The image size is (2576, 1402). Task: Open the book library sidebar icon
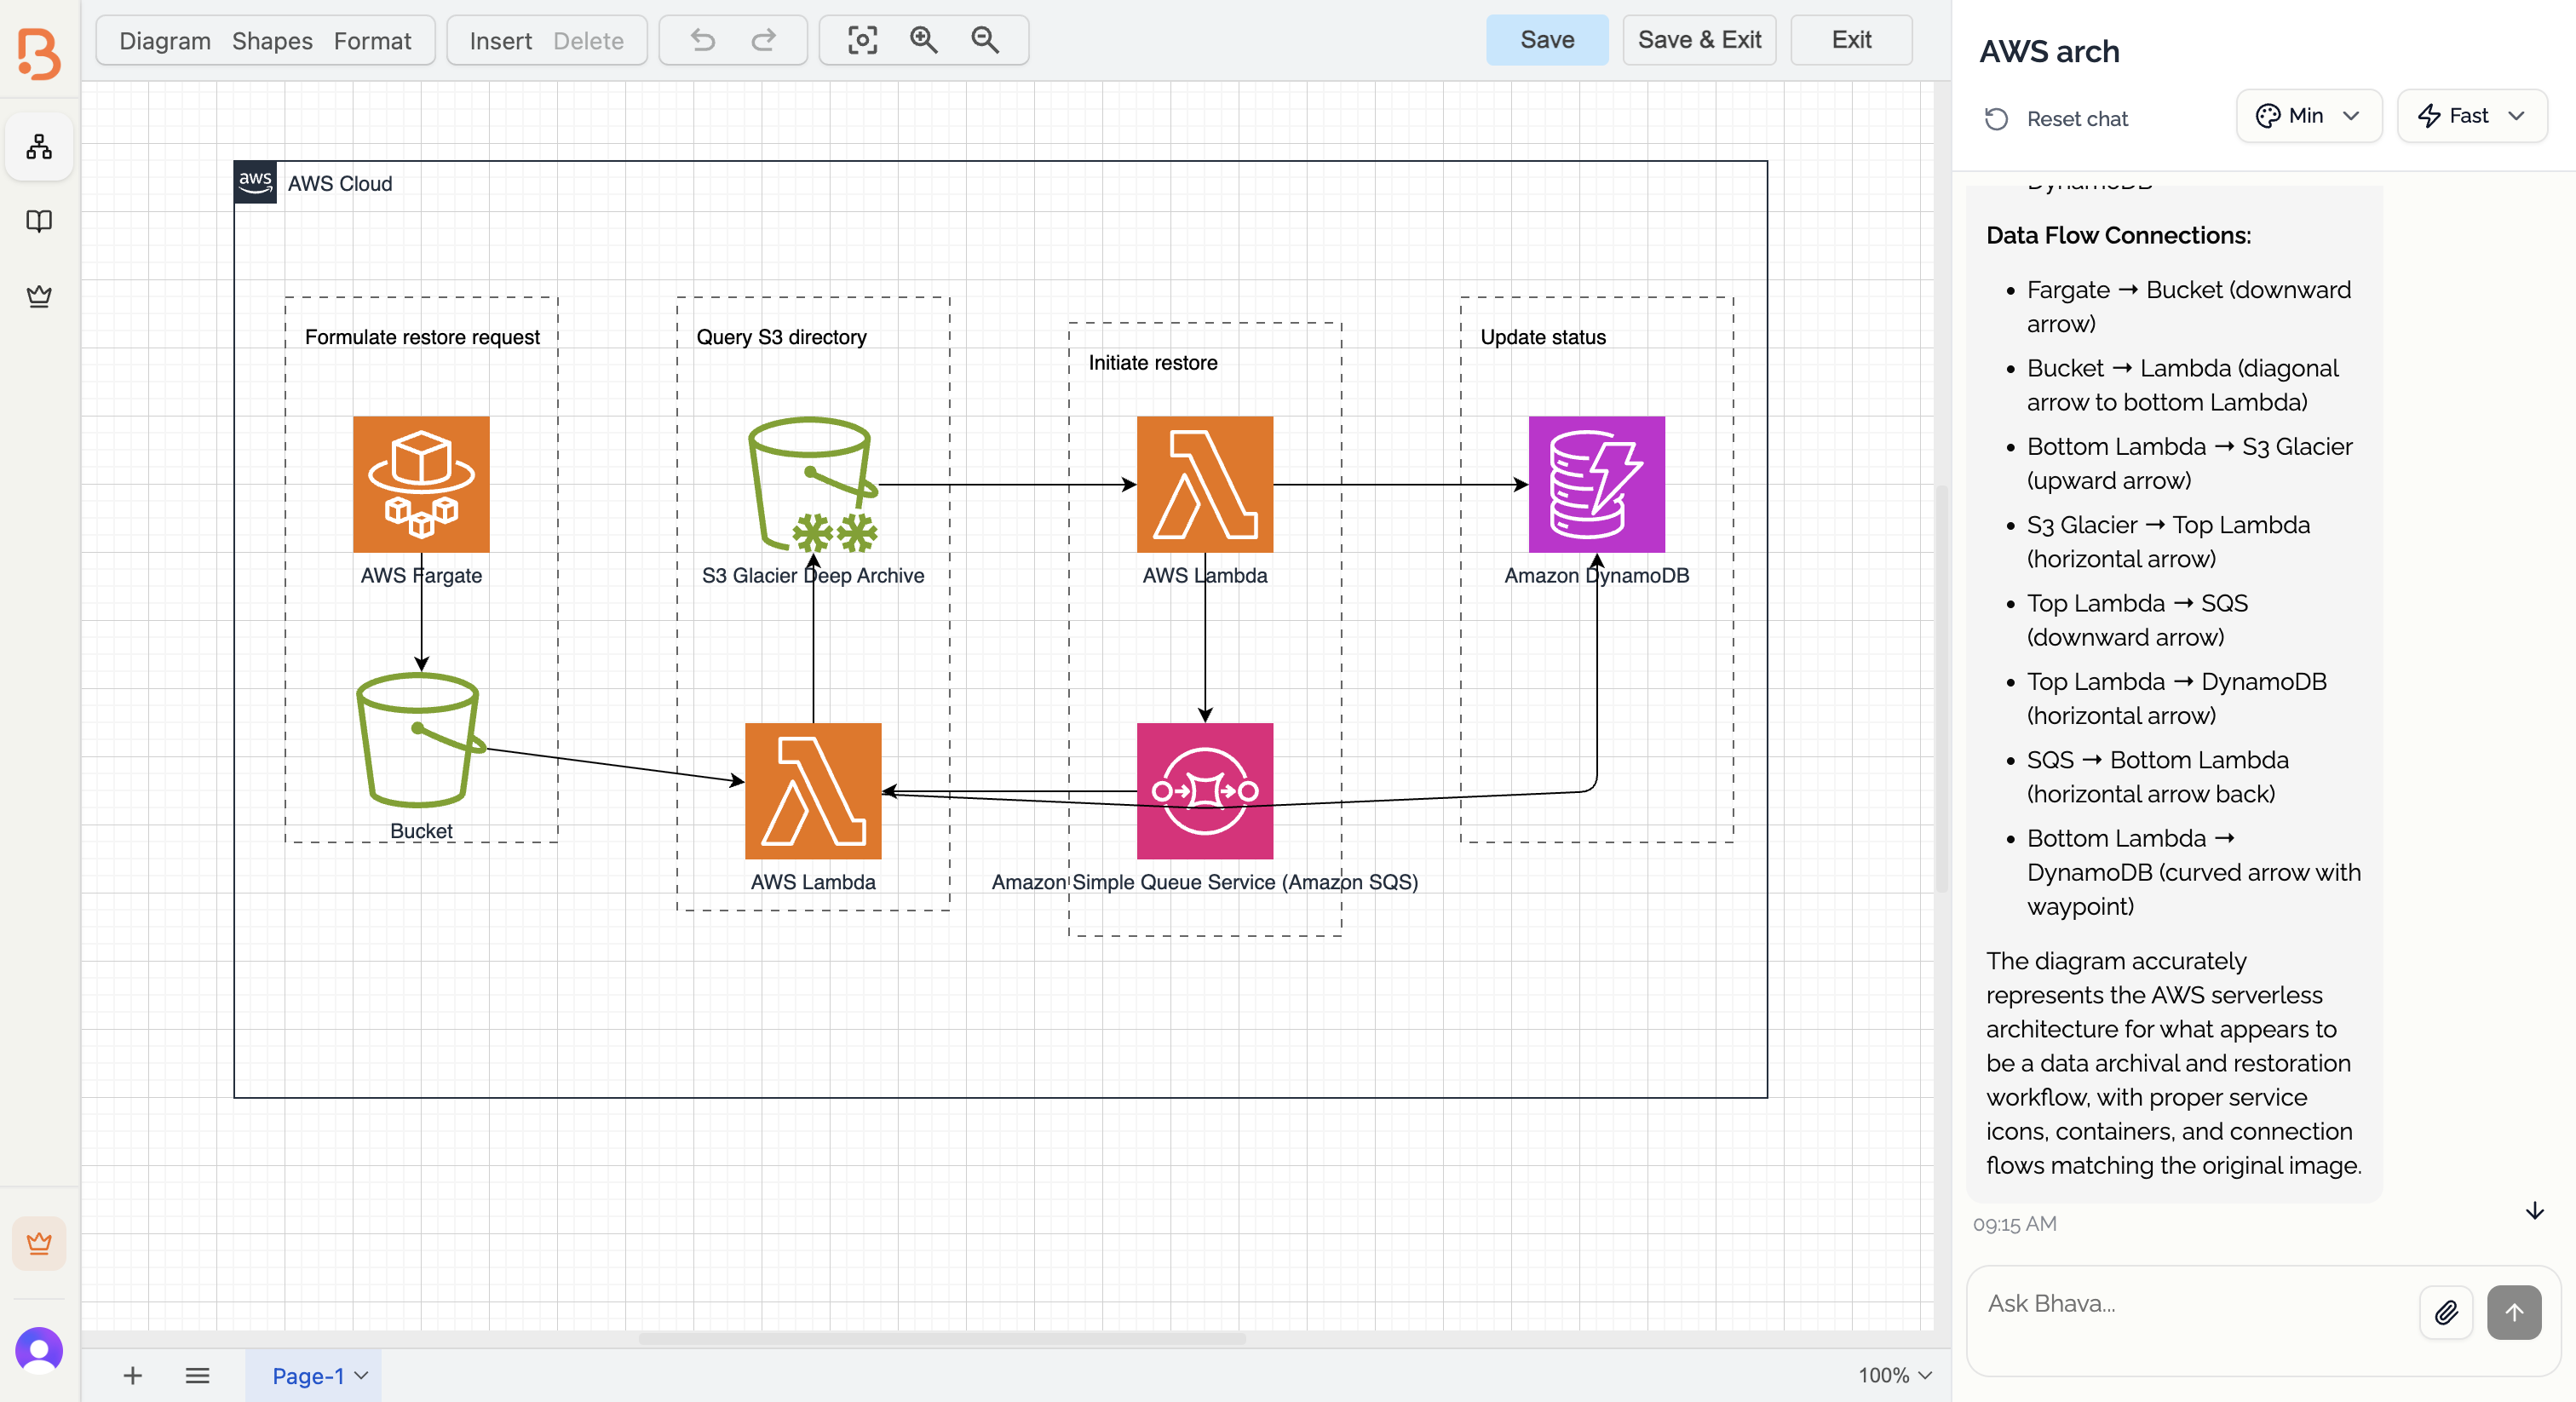click(x=39, y=221)
